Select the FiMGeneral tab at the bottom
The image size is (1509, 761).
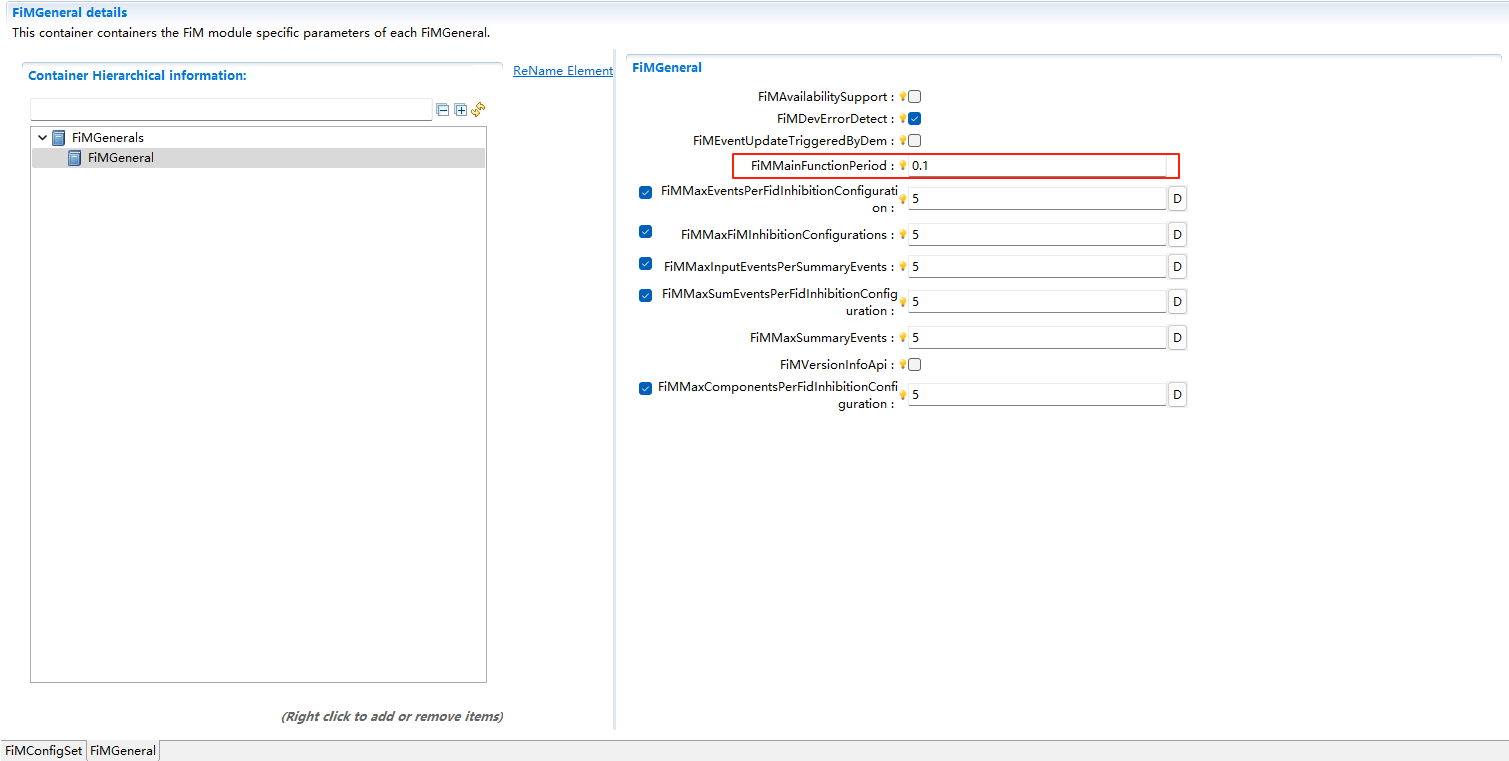point(122,750)
